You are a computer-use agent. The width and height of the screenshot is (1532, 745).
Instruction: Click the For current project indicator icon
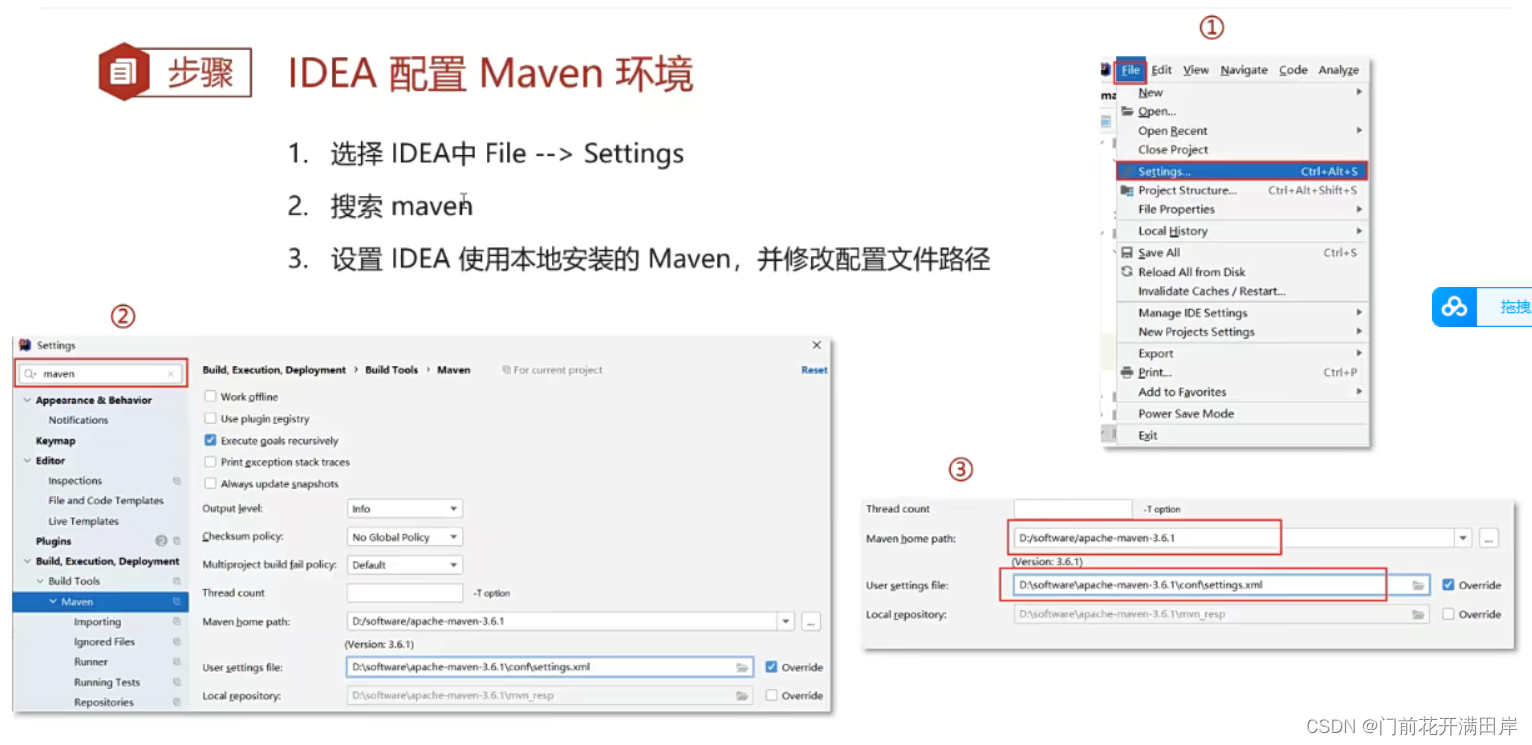tap(506, 370)
